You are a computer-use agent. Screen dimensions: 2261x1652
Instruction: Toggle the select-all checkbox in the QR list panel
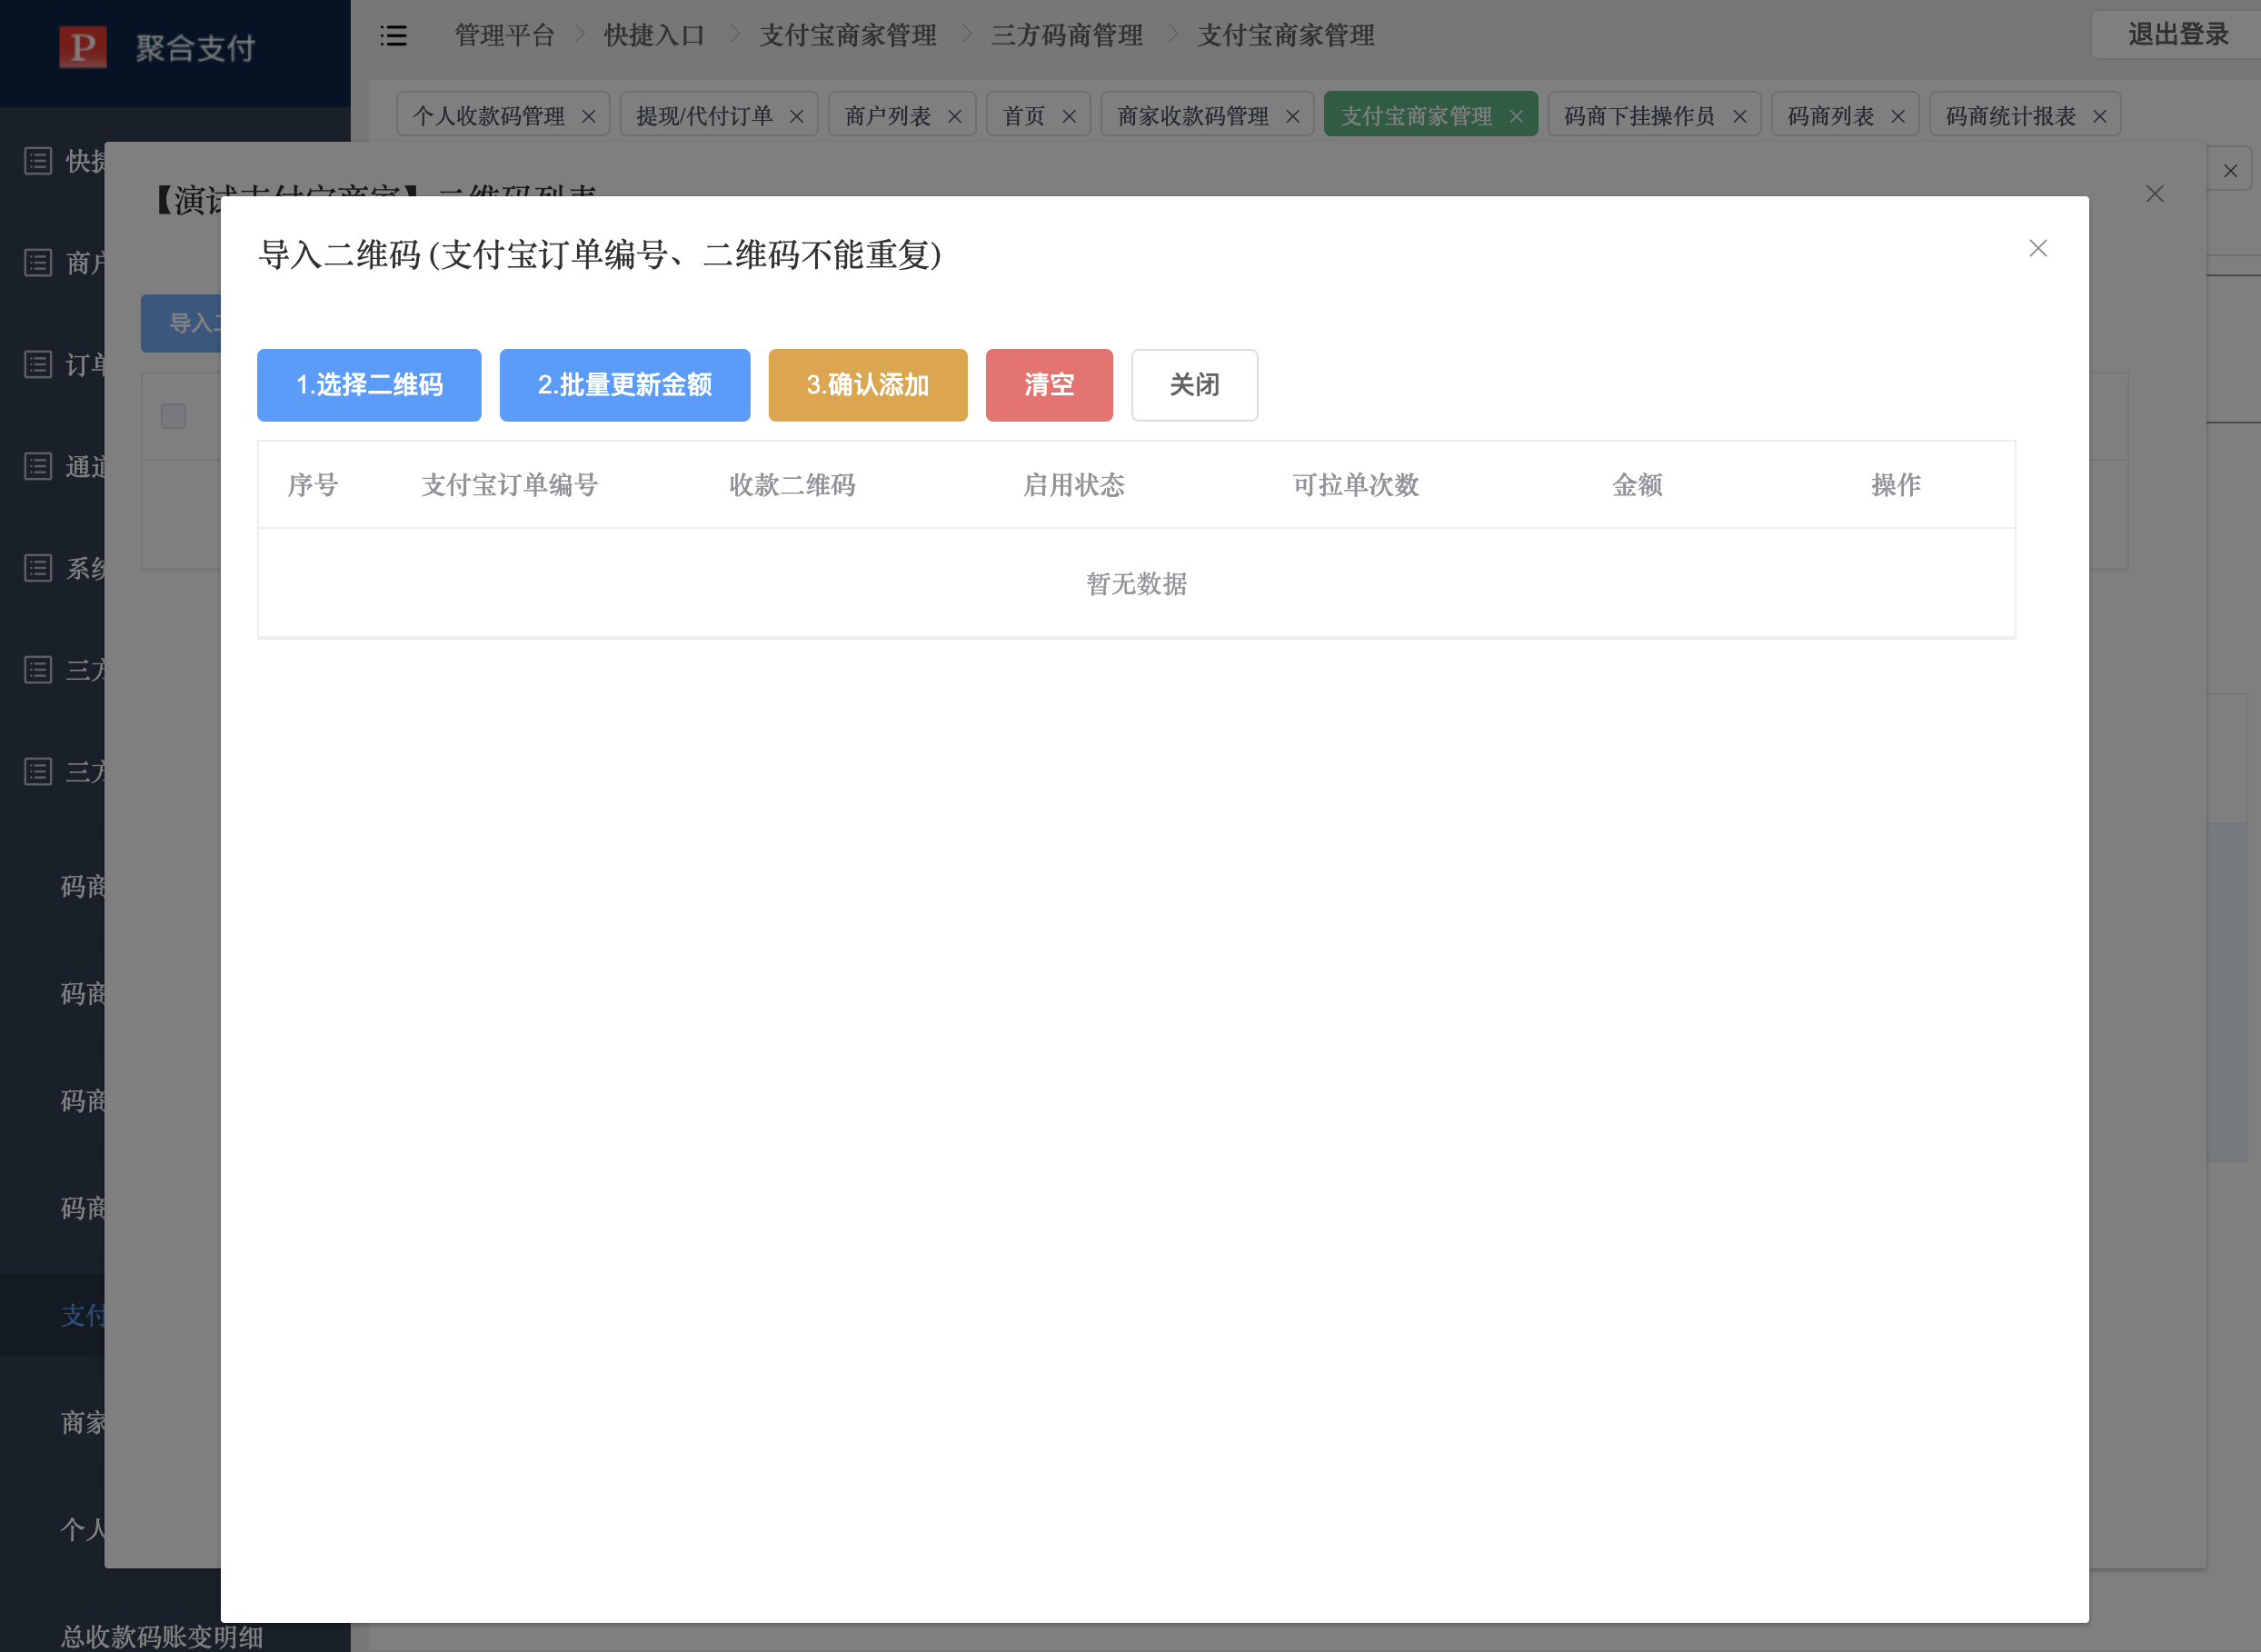point(172,416)
